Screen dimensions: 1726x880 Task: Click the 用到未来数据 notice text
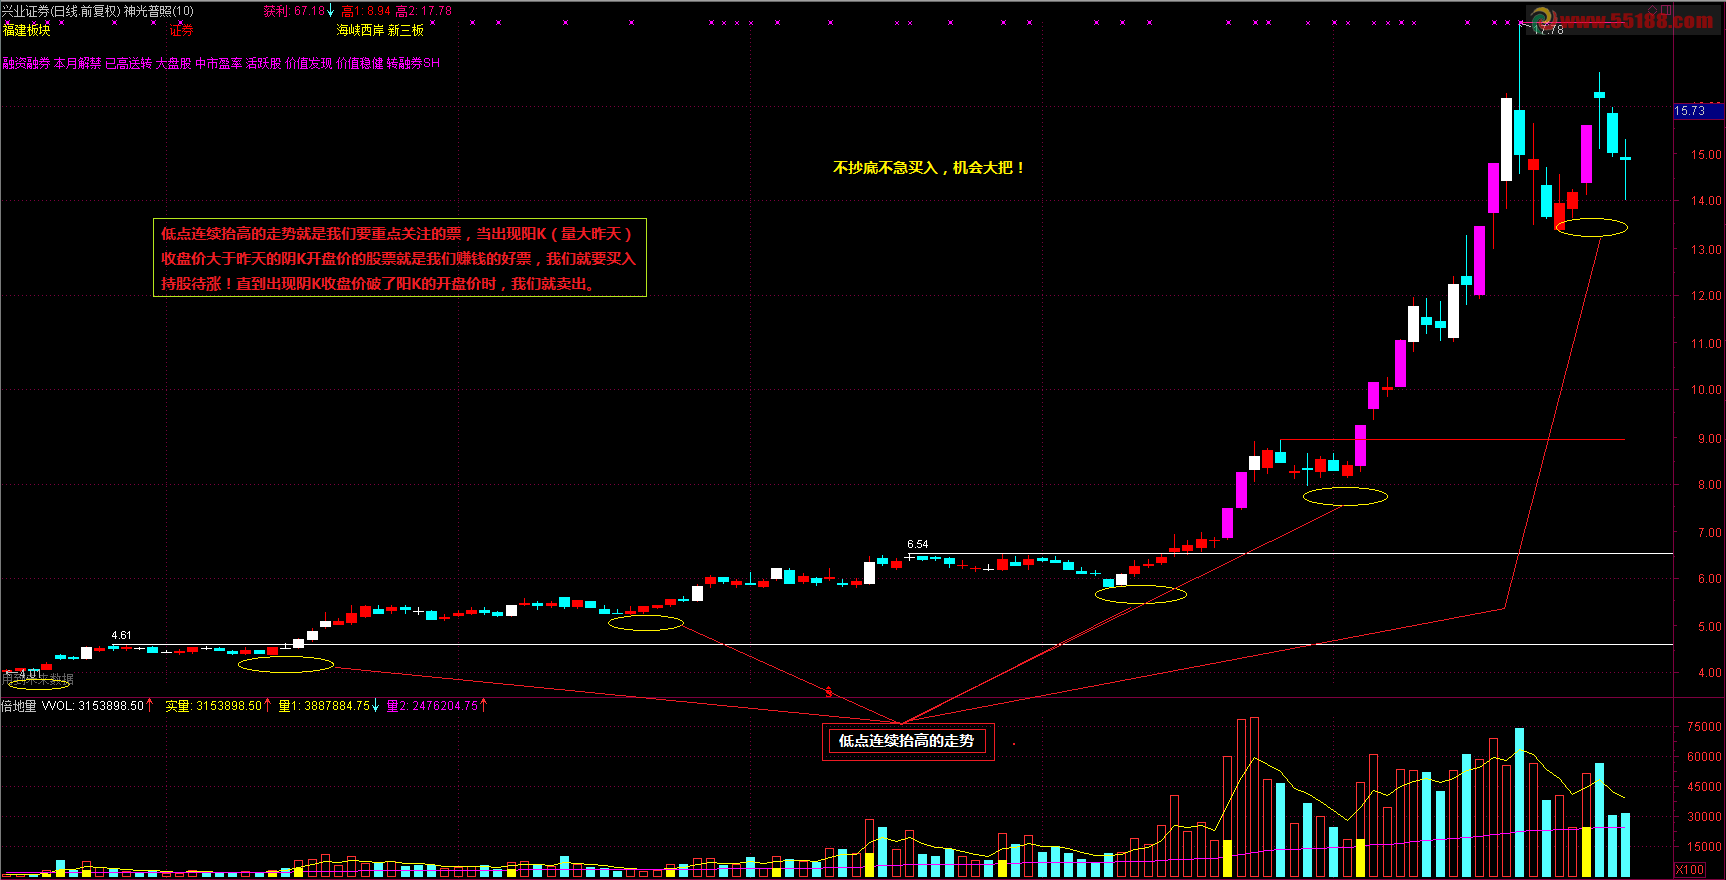tap(38, 679)
